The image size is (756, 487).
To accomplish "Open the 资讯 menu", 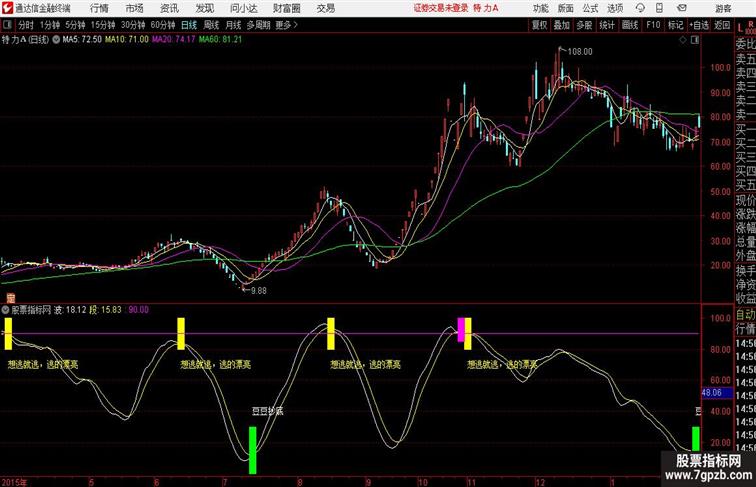I will tap(169, 8).
